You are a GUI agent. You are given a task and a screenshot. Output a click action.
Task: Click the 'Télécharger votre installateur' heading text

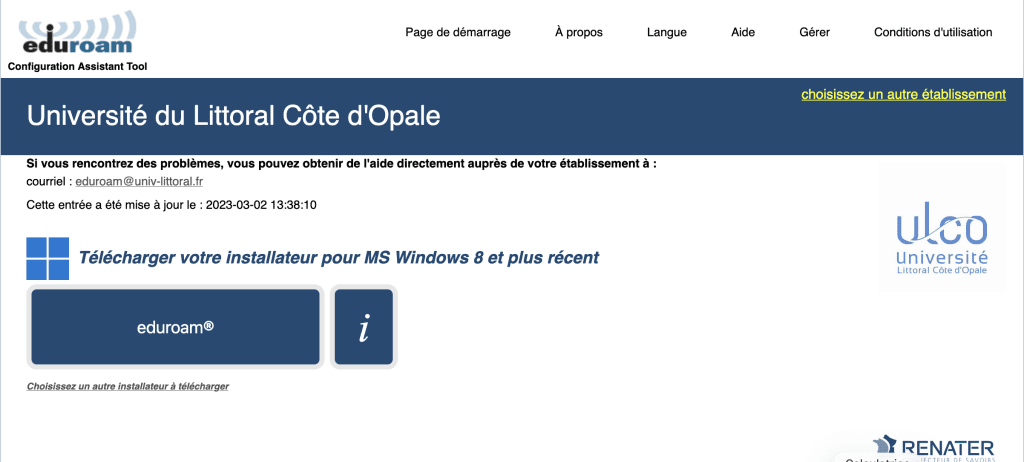pyautogui.click(x=338, y=258)
